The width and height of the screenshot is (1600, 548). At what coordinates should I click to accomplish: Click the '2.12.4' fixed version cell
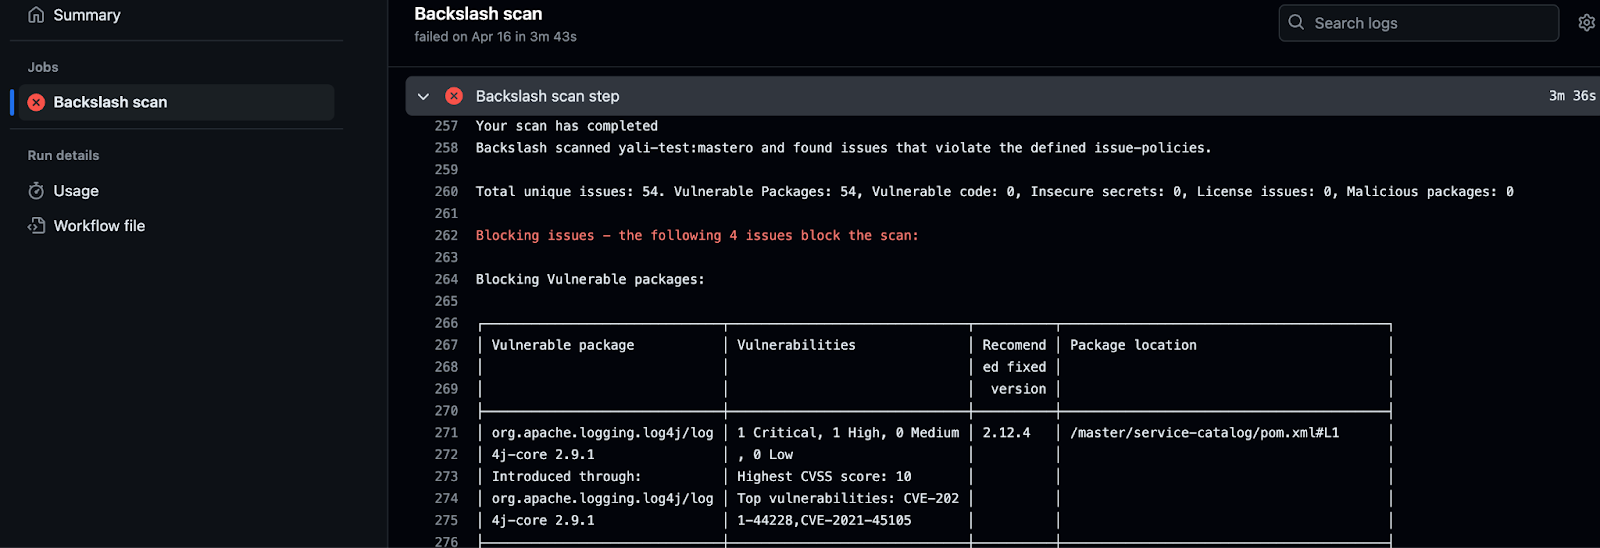click(1006, 433)
